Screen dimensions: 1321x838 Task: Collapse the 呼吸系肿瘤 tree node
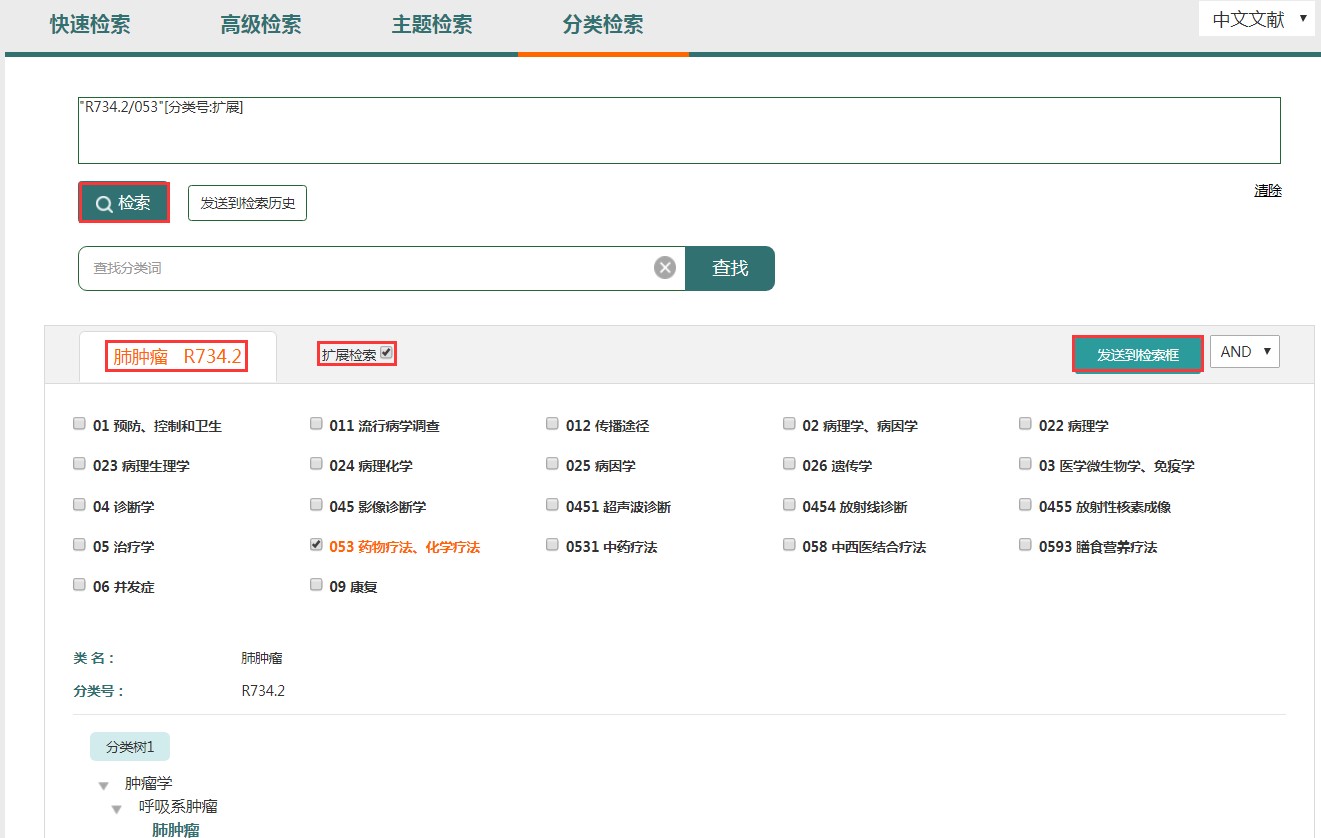click(117, 808)
